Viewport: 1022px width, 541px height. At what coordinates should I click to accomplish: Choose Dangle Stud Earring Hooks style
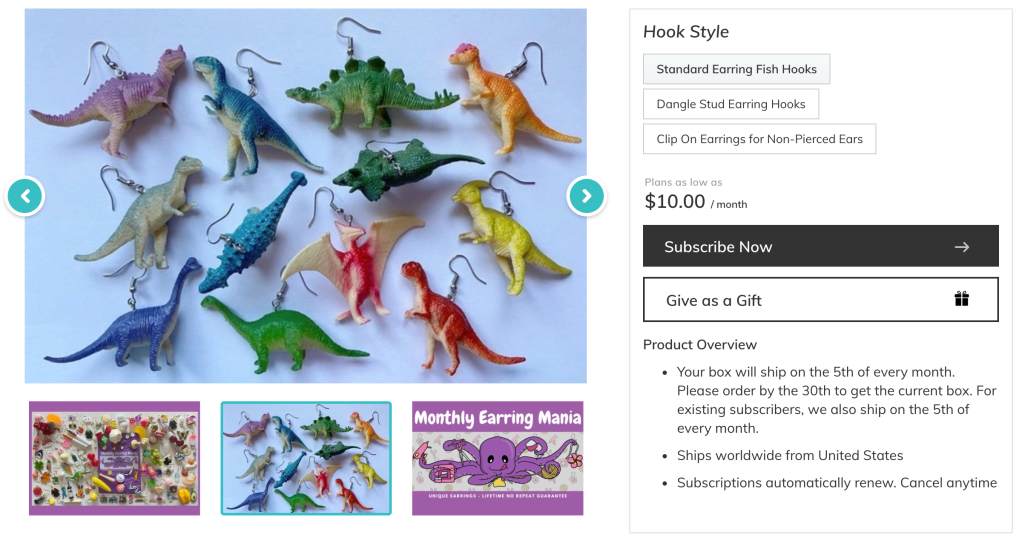[730, 104]
